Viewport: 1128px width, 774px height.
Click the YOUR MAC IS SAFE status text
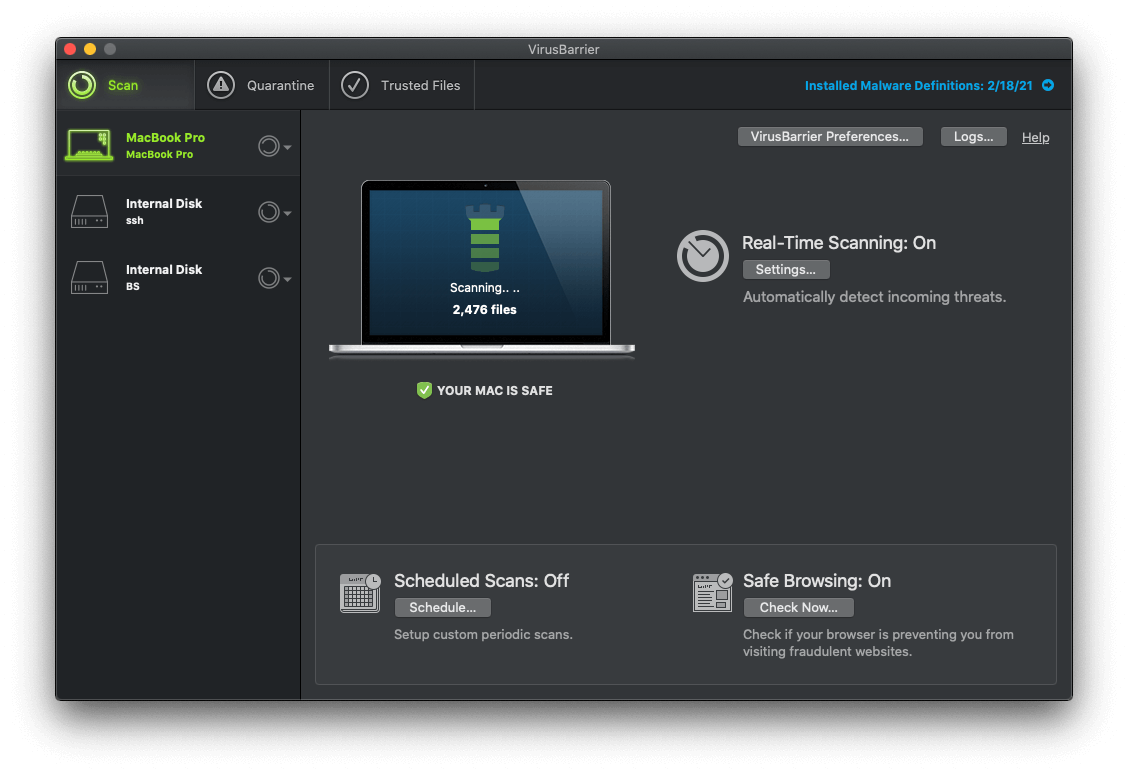tap(495, 391)
